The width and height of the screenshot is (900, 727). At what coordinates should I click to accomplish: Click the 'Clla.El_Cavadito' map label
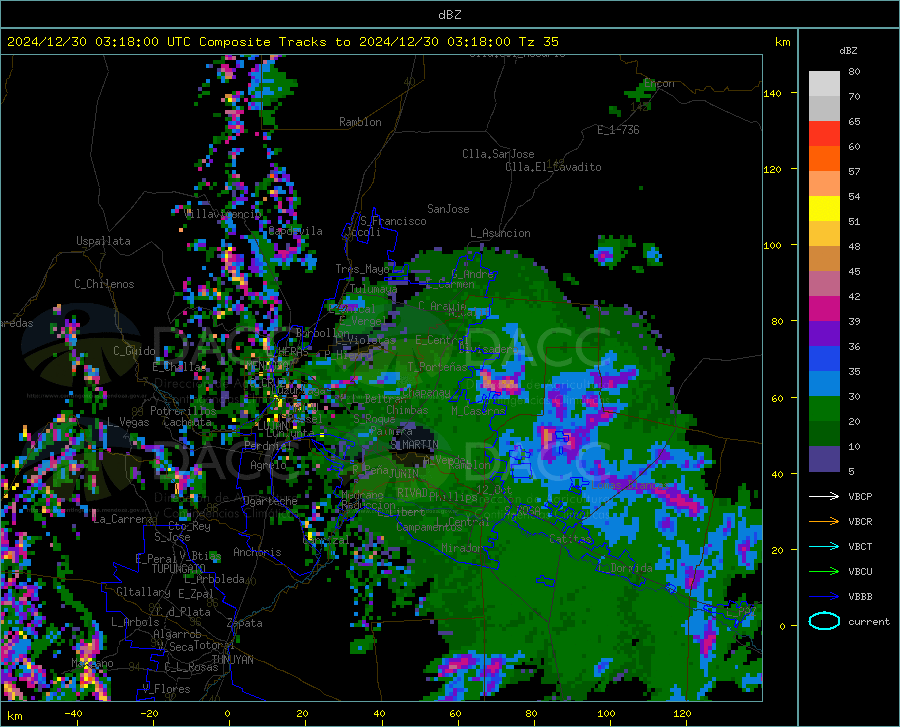[553, 167]
